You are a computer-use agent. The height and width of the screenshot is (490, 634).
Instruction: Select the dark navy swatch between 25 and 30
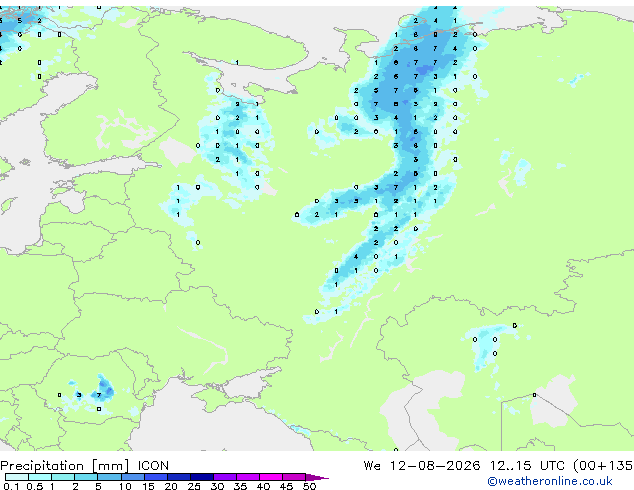(202, 477)
